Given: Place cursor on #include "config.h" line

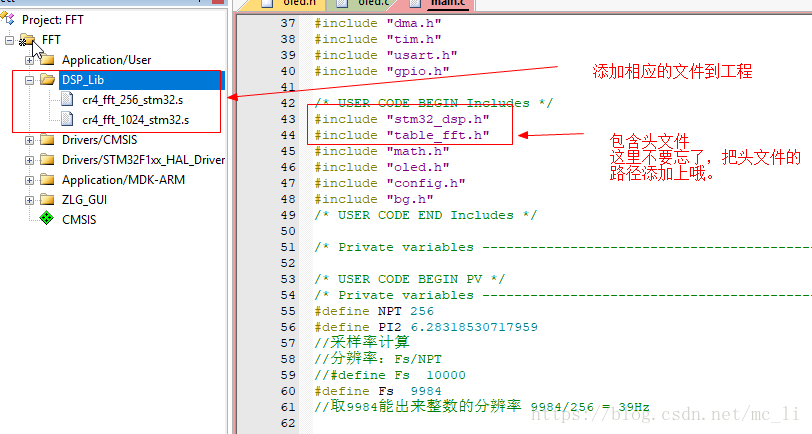Looking at the screenshot, I should (x=389, y=183).
